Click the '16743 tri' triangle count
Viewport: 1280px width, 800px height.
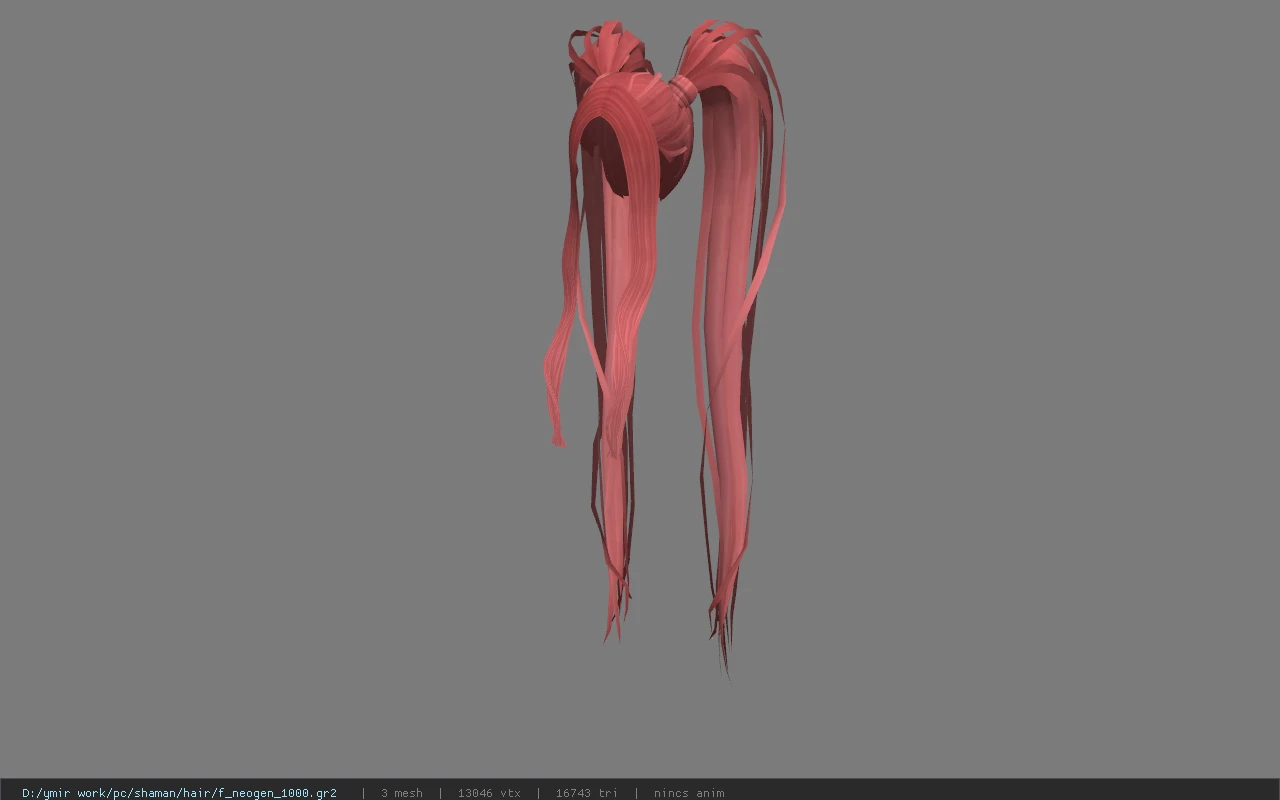[x=586, y=793]
